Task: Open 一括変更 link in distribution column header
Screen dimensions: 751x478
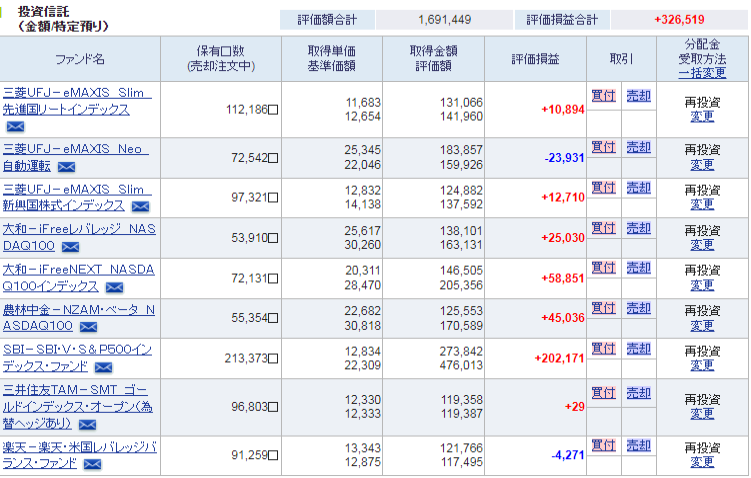Action: [702, 73]
